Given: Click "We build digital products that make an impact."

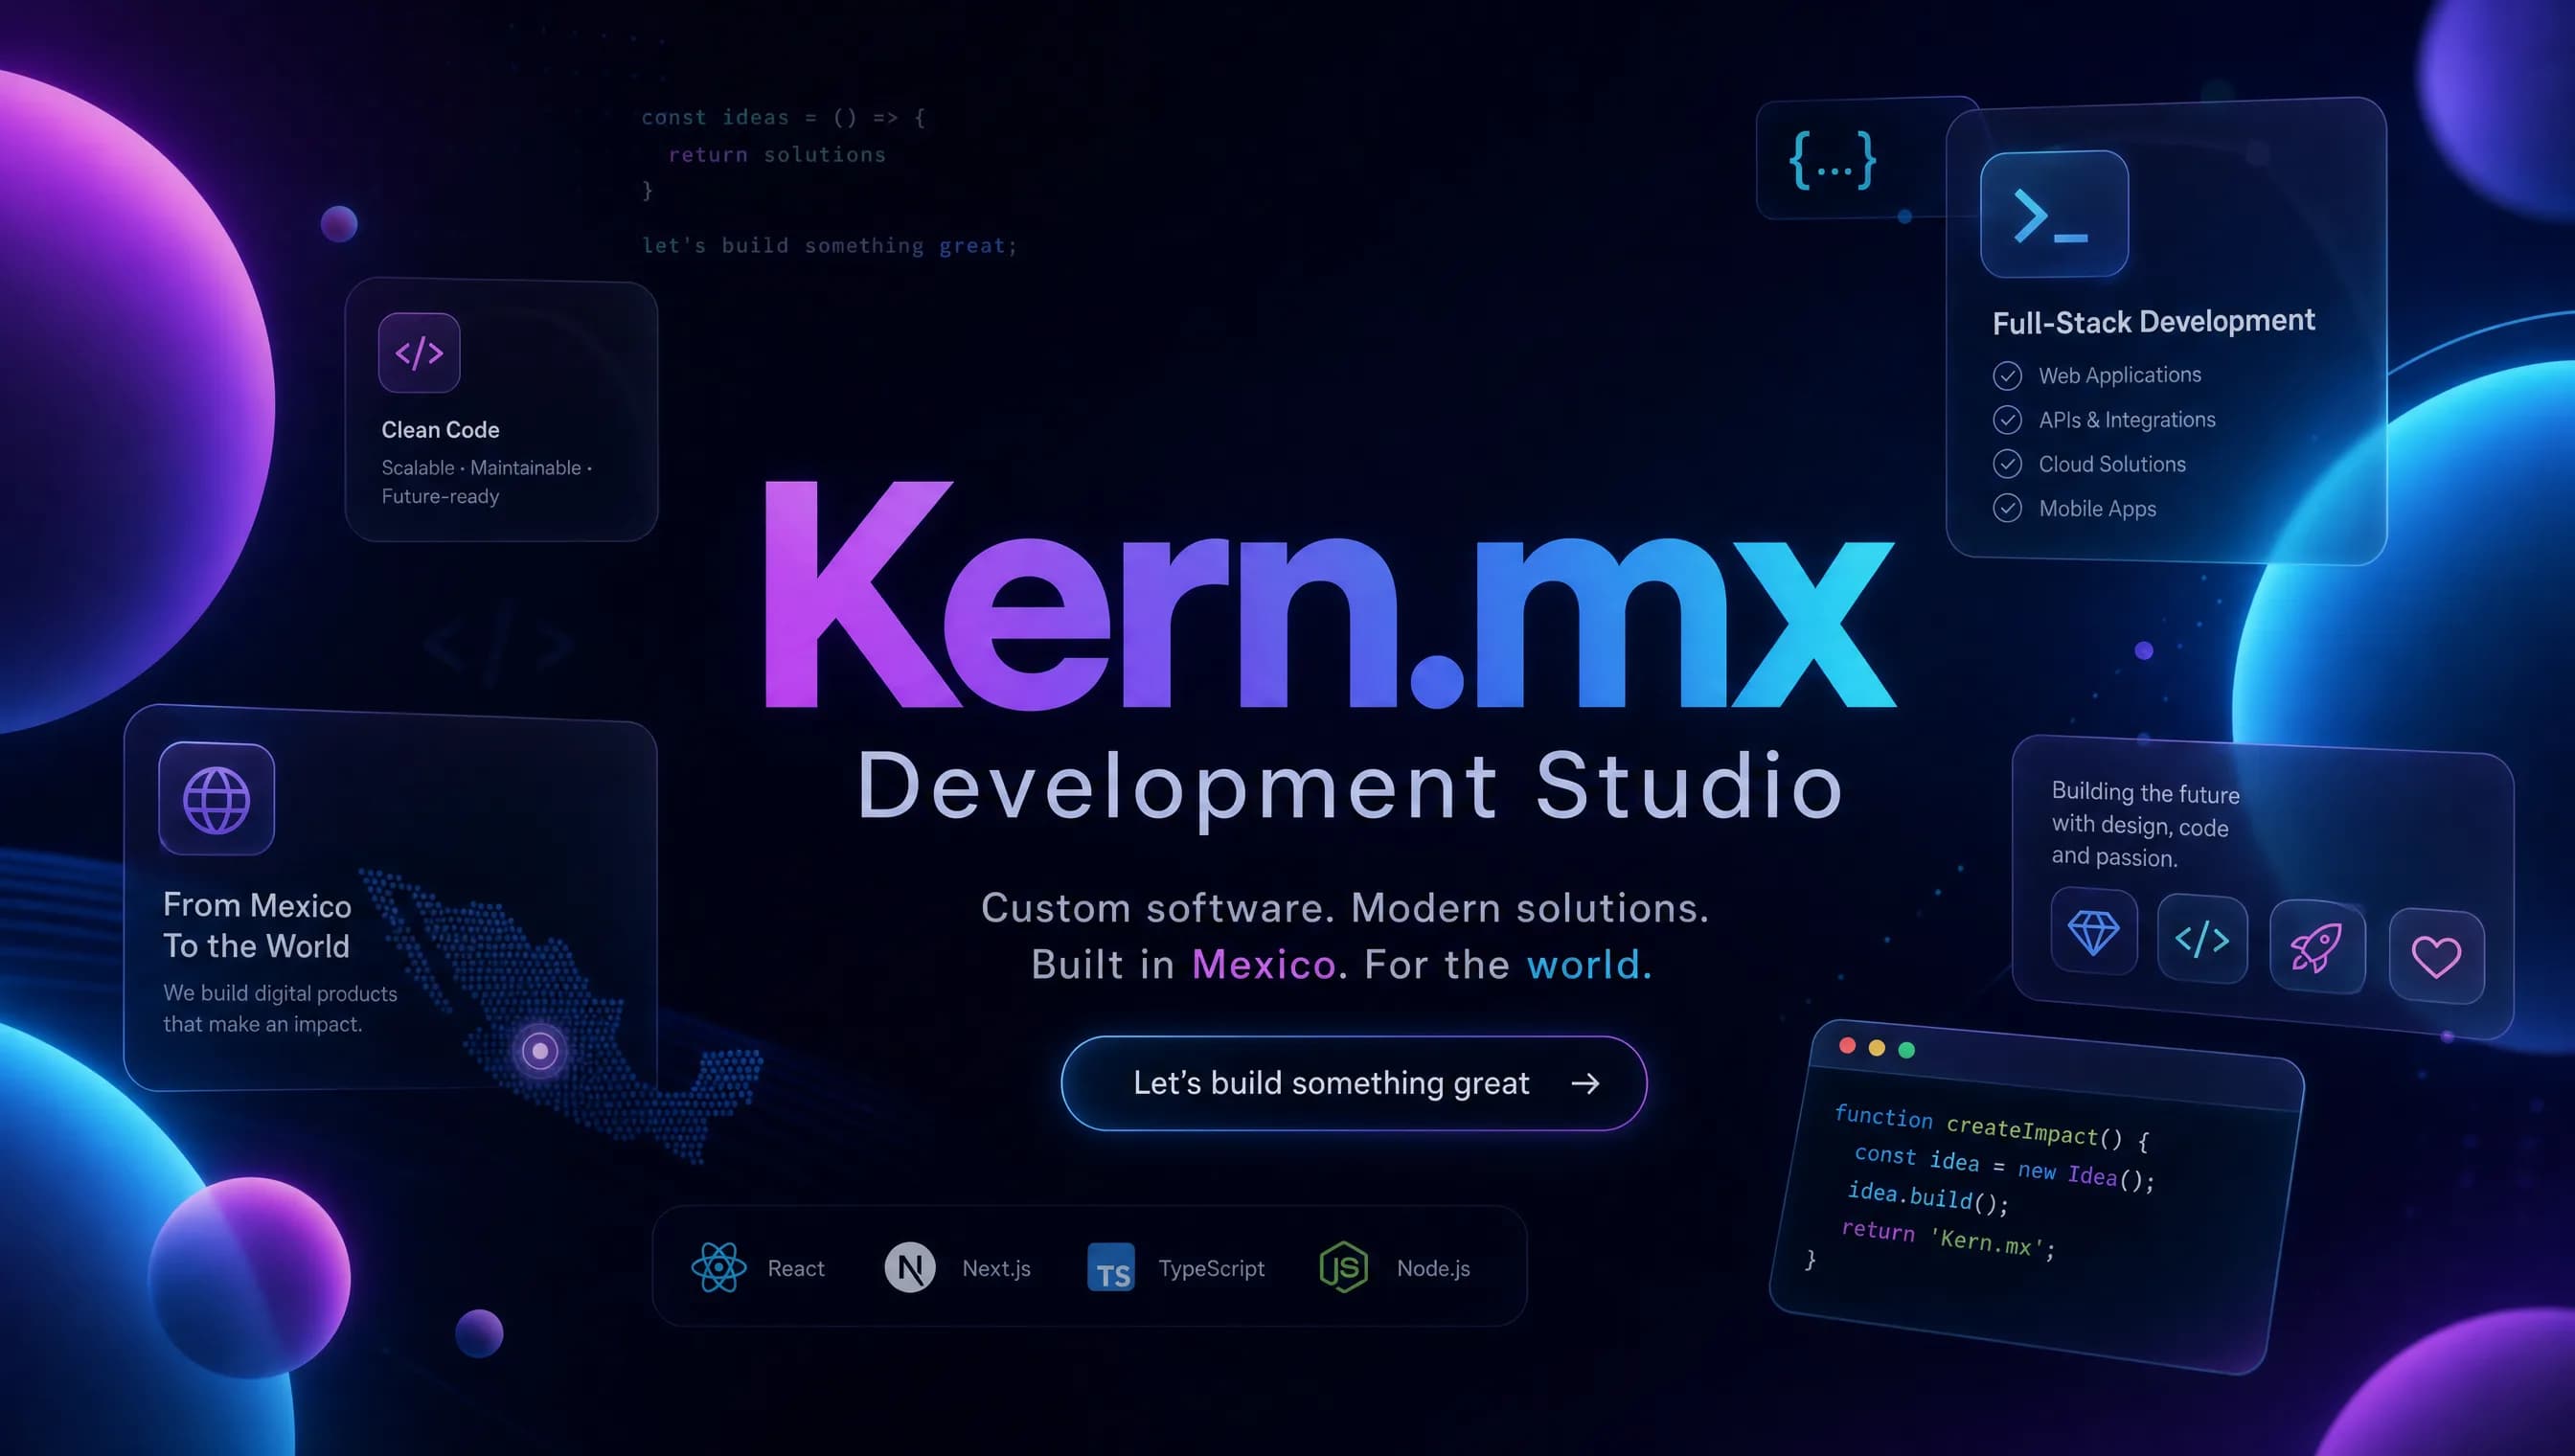Looking at the screenshot, I should coord(280,1008).
